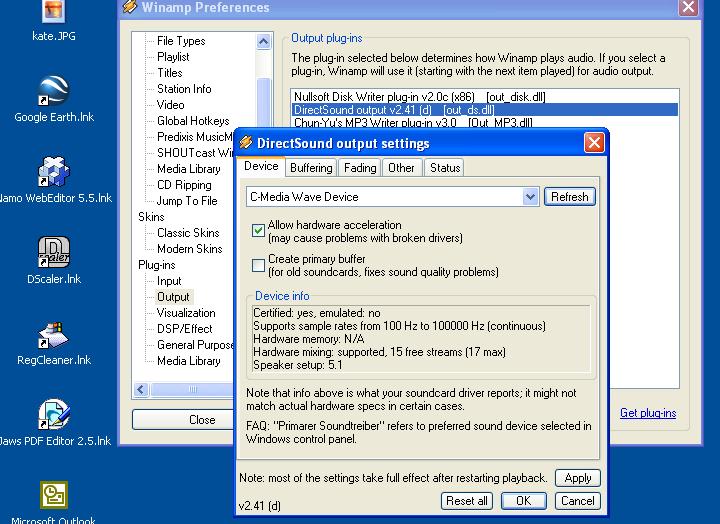Click the Reset all button
This screenshot has height=524, width=720.
(467, 501)
